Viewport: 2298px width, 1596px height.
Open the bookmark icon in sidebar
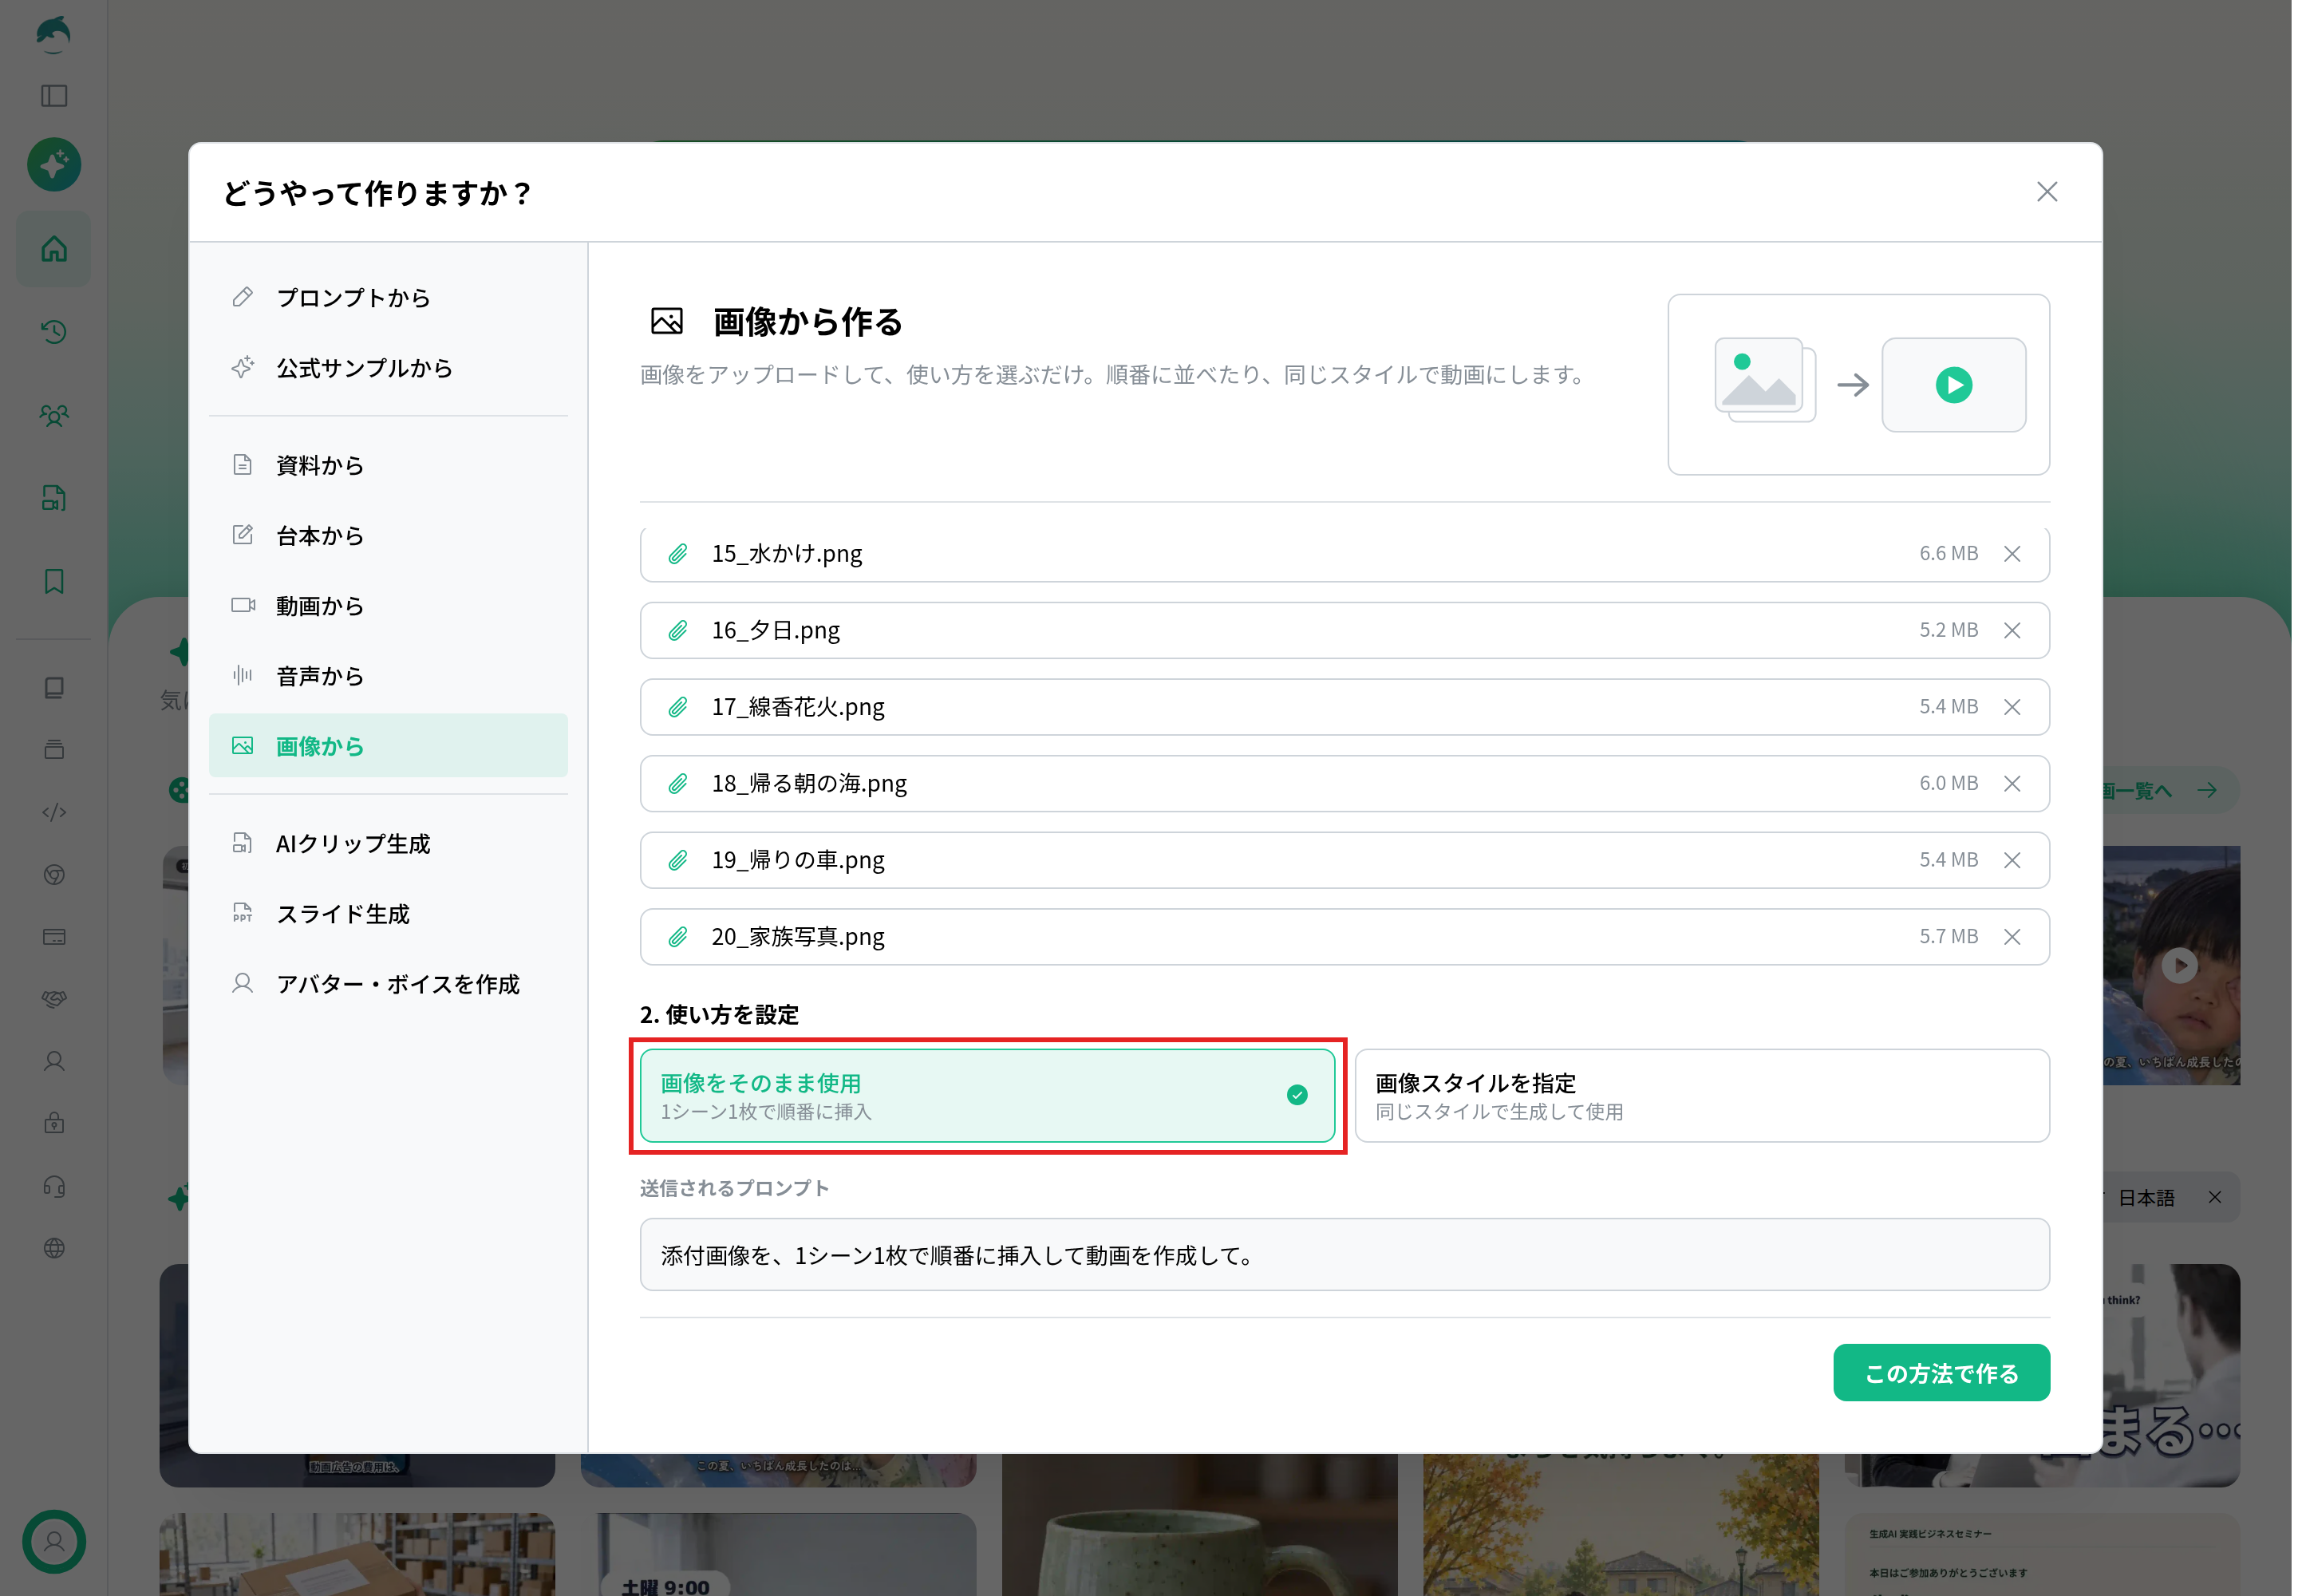point(54,581)
